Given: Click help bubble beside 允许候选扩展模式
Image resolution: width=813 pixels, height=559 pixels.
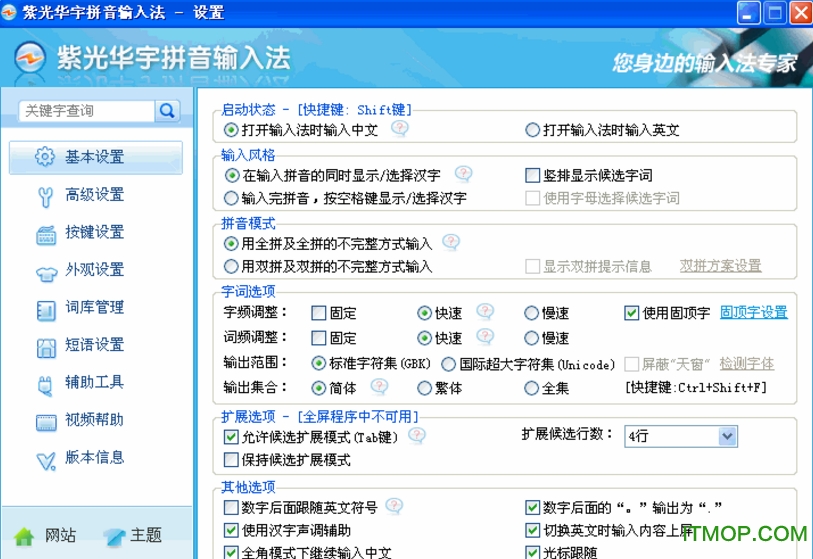Looking at the screenshot, I should [x=416, y=435].
